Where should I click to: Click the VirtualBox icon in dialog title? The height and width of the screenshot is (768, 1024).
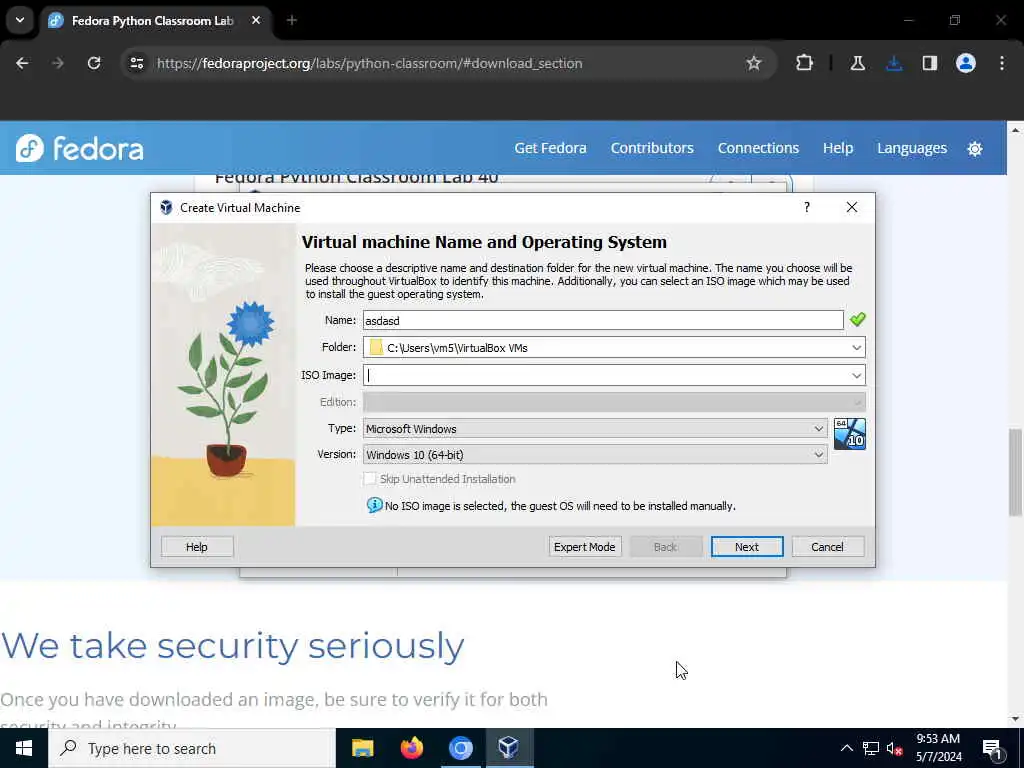pyautogui.click(x=166, y=208)
